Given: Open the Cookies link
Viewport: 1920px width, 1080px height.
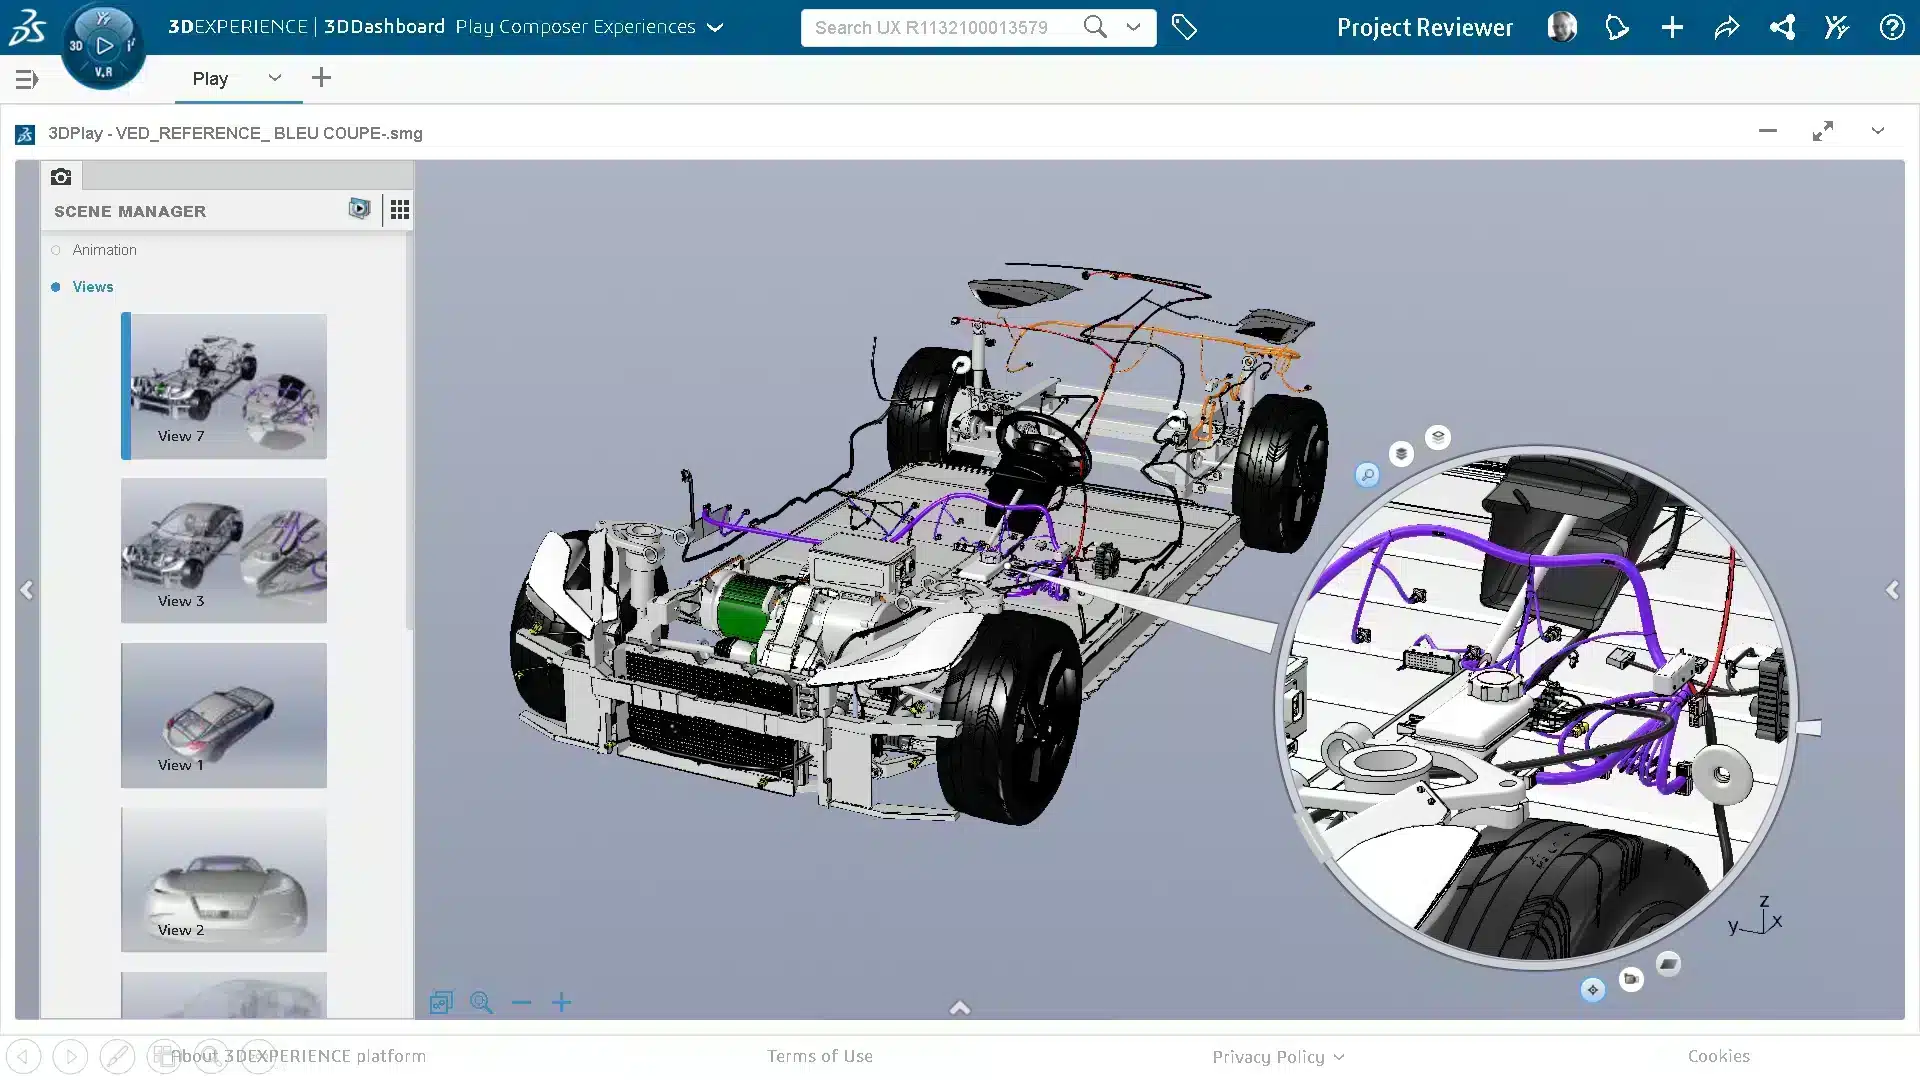Looking at the screenshot, I should click(1718, 1056).
